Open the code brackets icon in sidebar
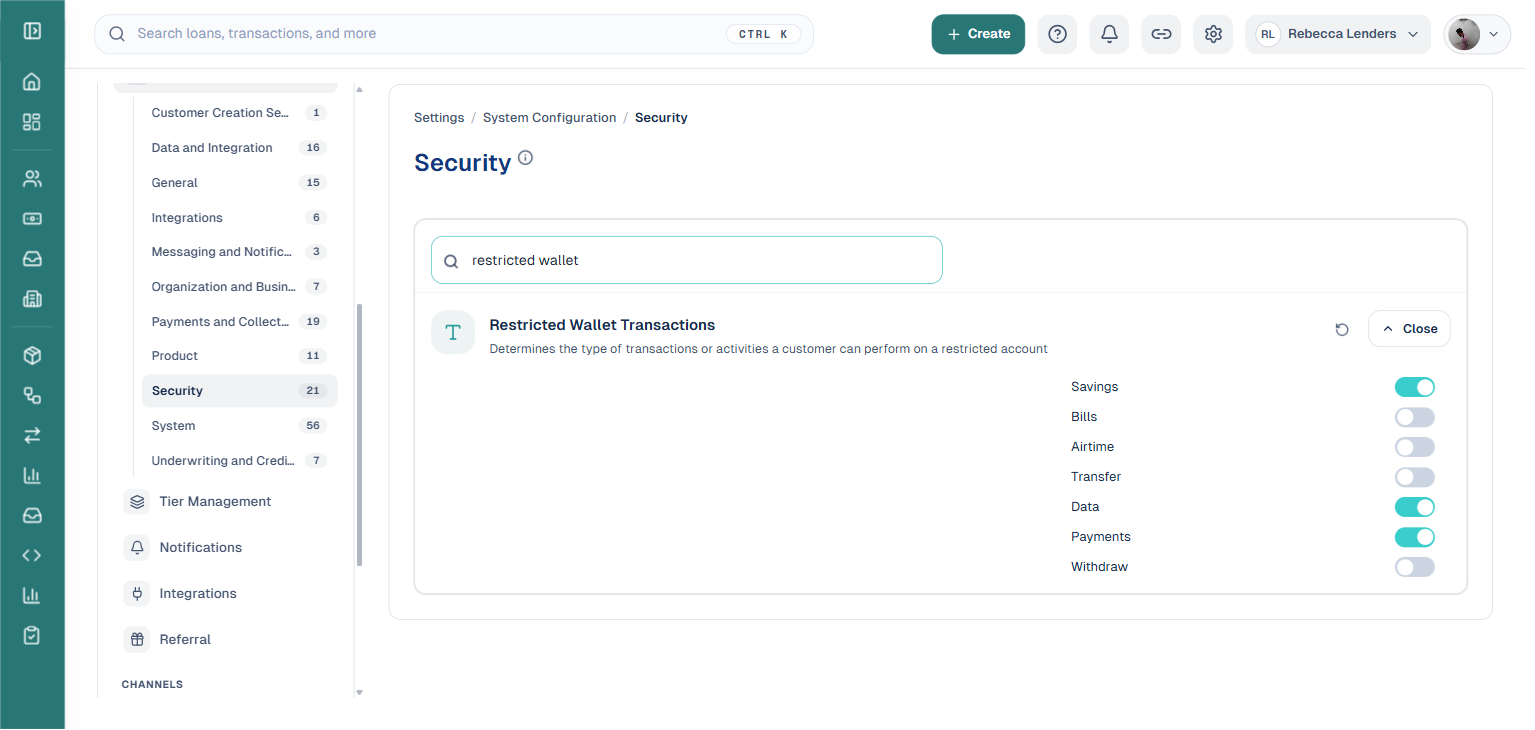This screenshot has width=1535, height=730. pos(32,555)
